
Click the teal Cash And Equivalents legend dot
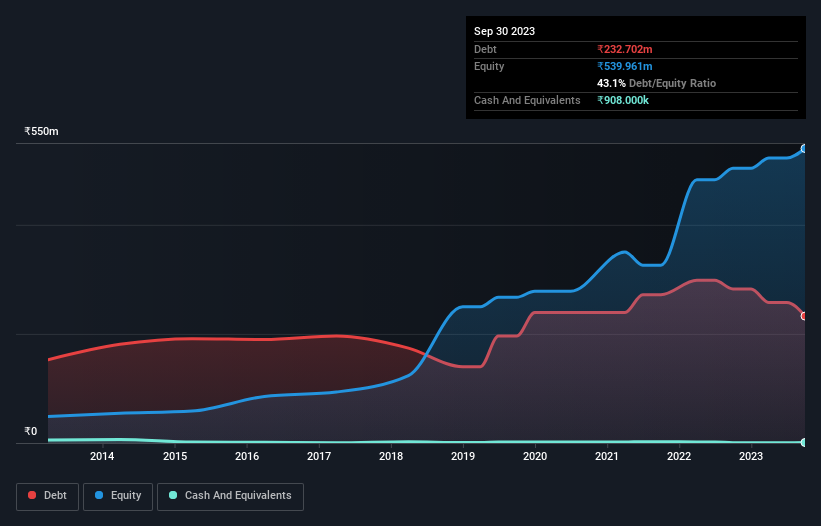tap(173, 495)
